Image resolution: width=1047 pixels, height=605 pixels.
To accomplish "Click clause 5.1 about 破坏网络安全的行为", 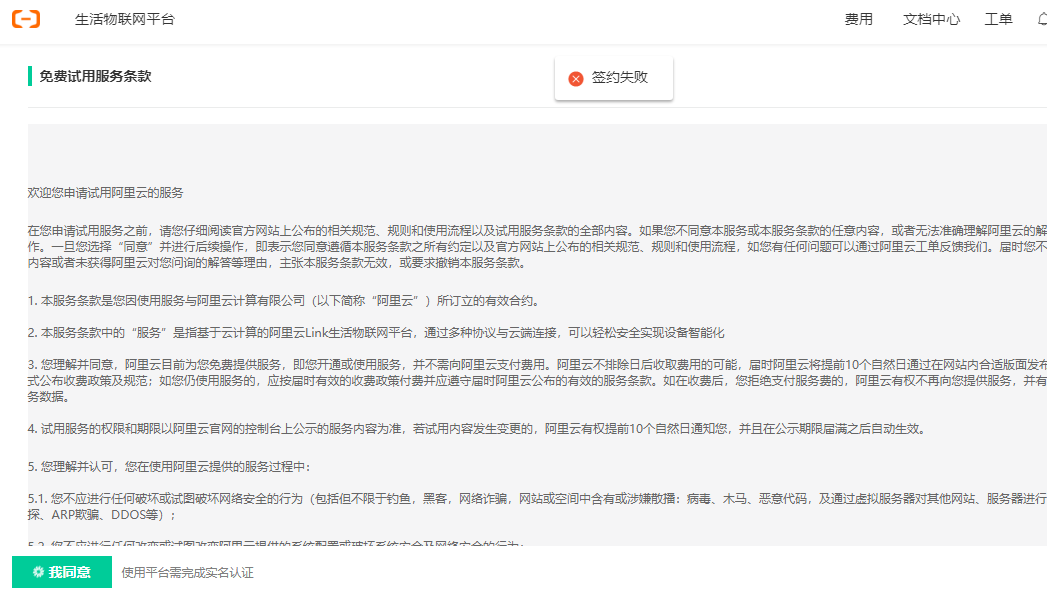I will [x=537, y=507].
